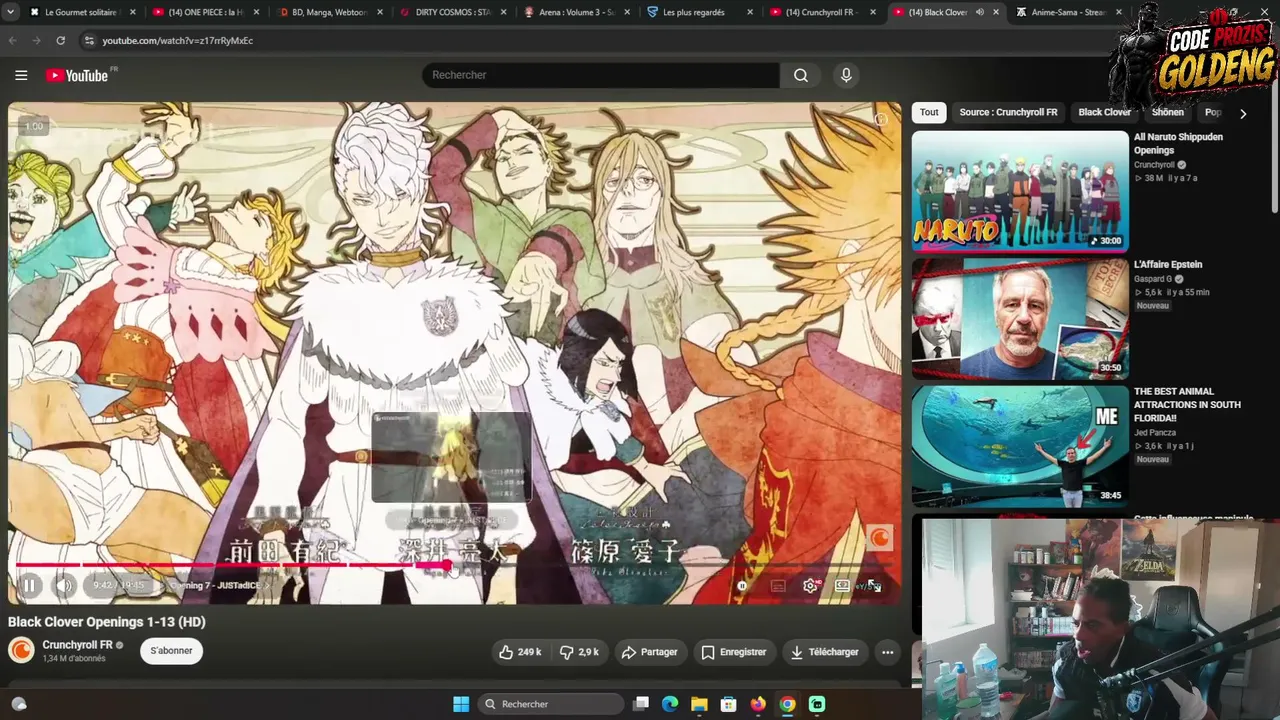Click the taskbar "Rechercher" search box
1280x720 pixels.
click(x=549, y=704)
